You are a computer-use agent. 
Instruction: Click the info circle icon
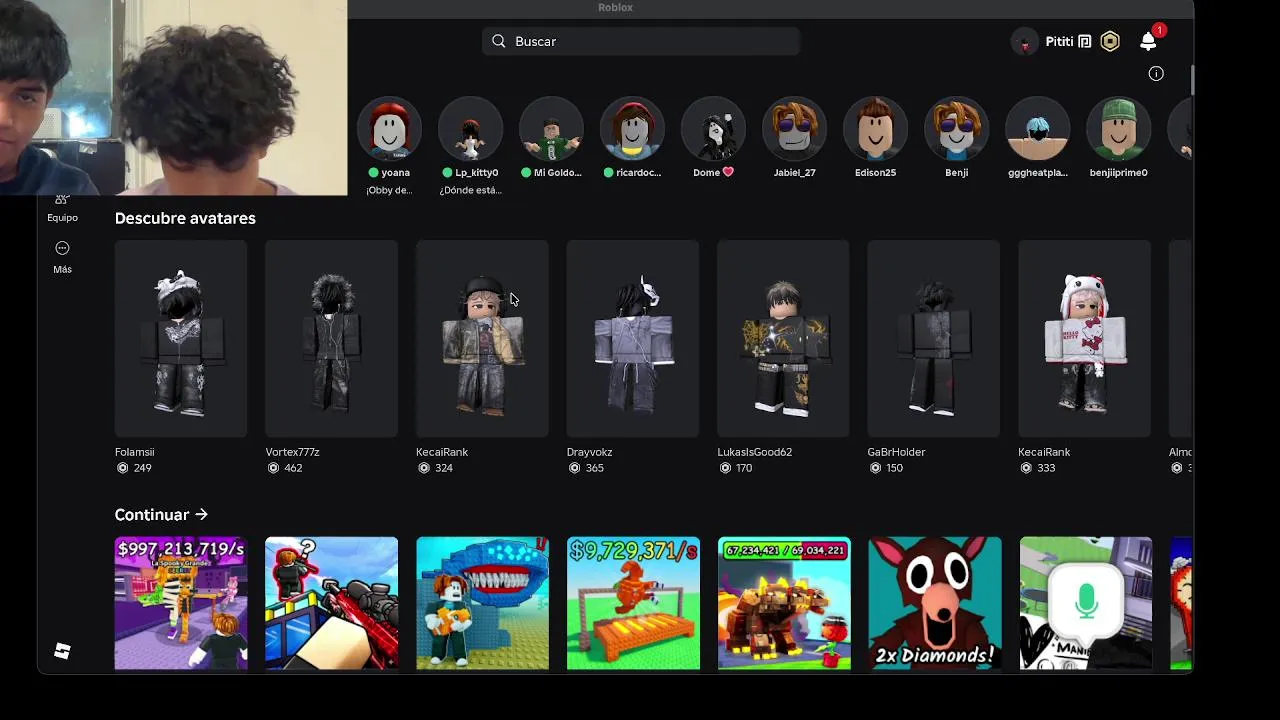(x=1156, y=73)
